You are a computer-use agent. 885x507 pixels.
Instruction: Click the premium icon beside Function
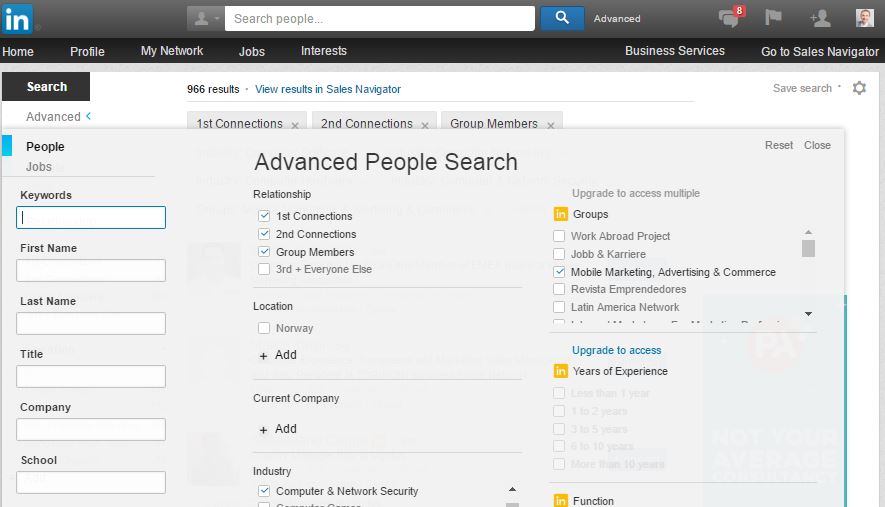pos(560,500)
